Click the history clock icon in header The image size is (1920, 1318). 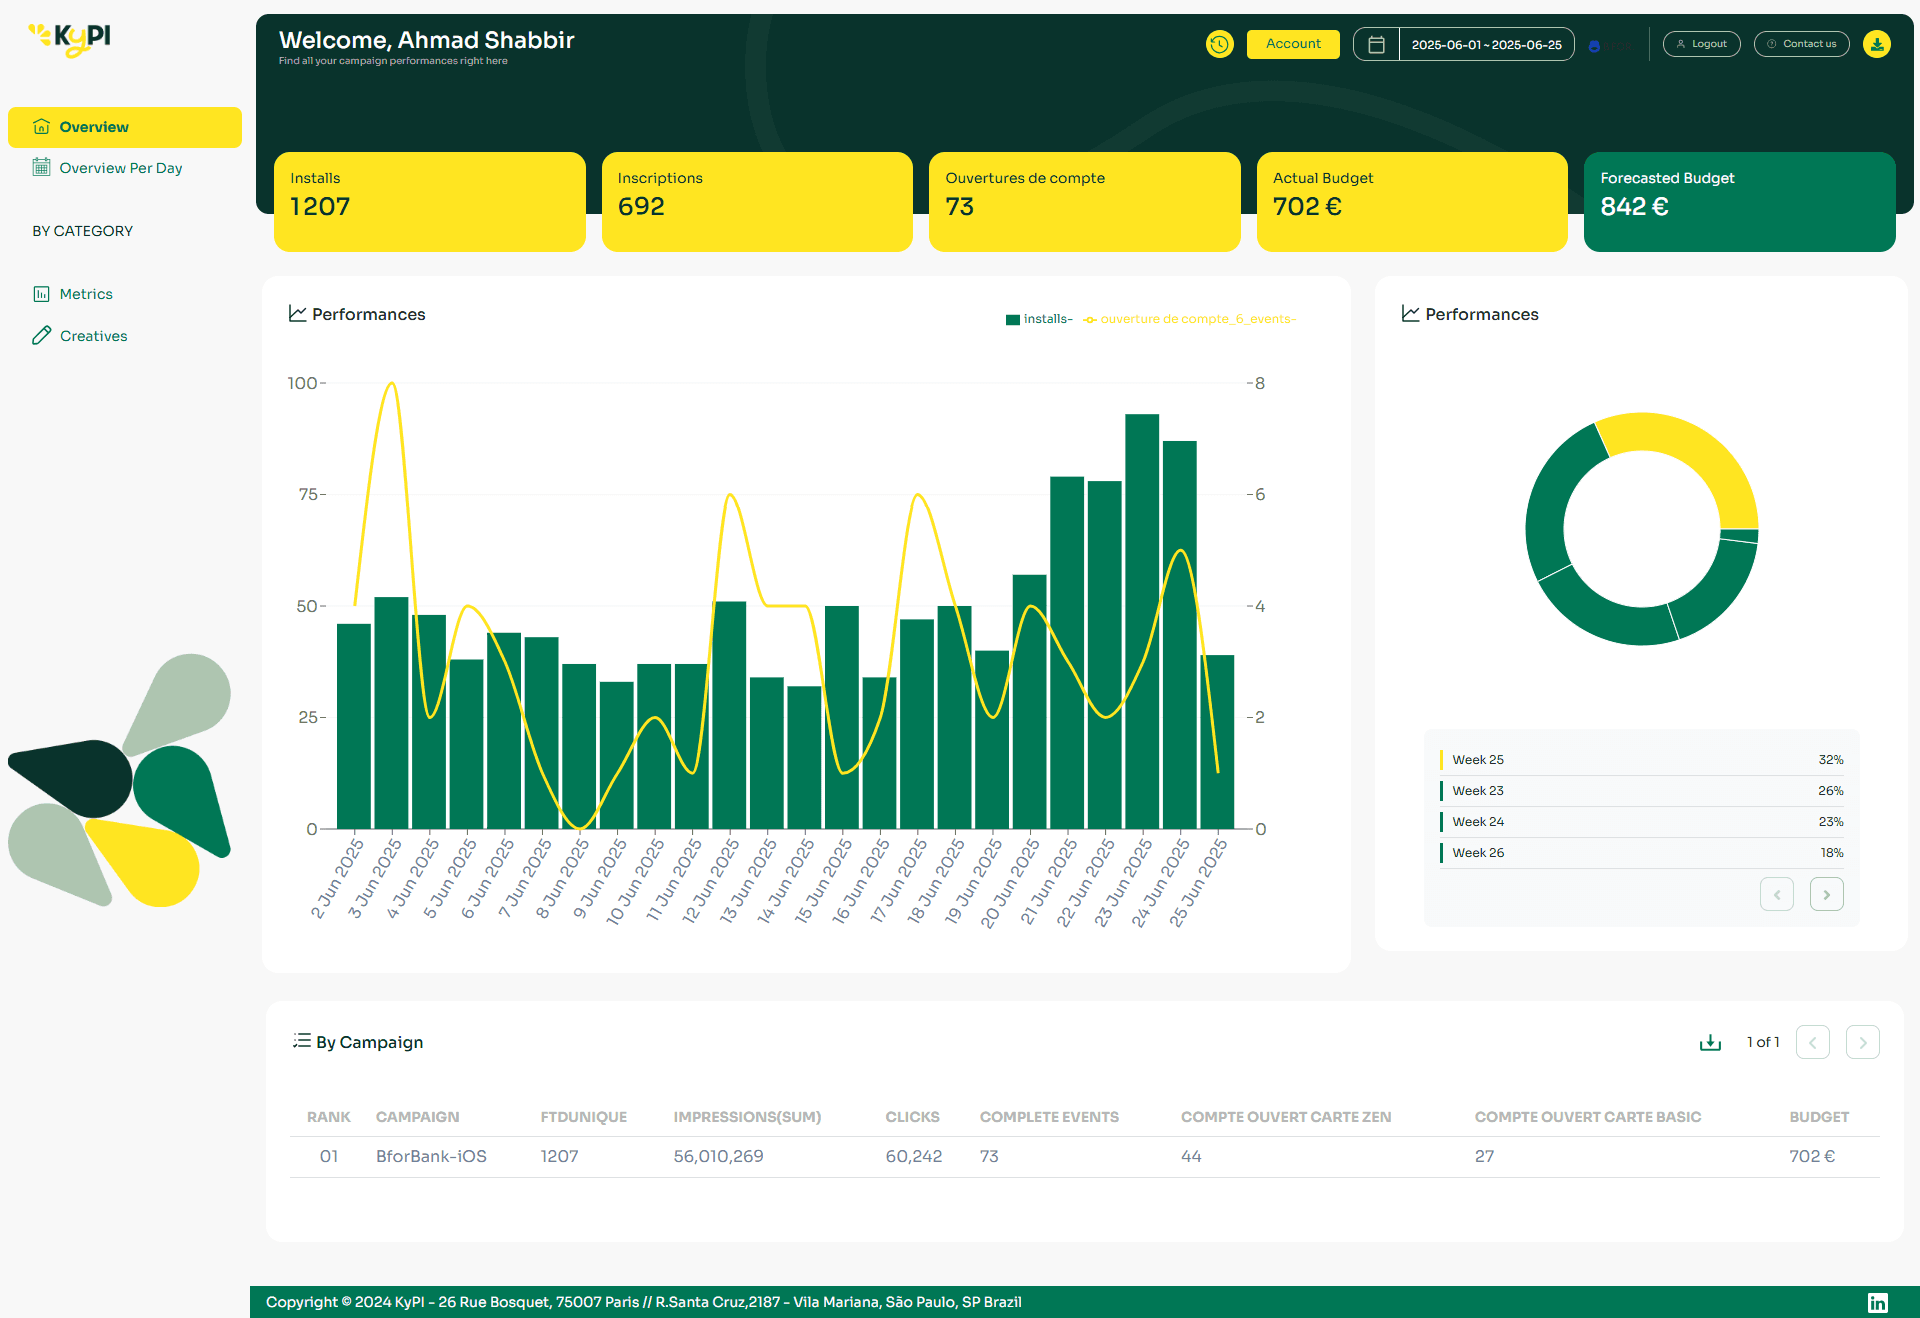1219,44
